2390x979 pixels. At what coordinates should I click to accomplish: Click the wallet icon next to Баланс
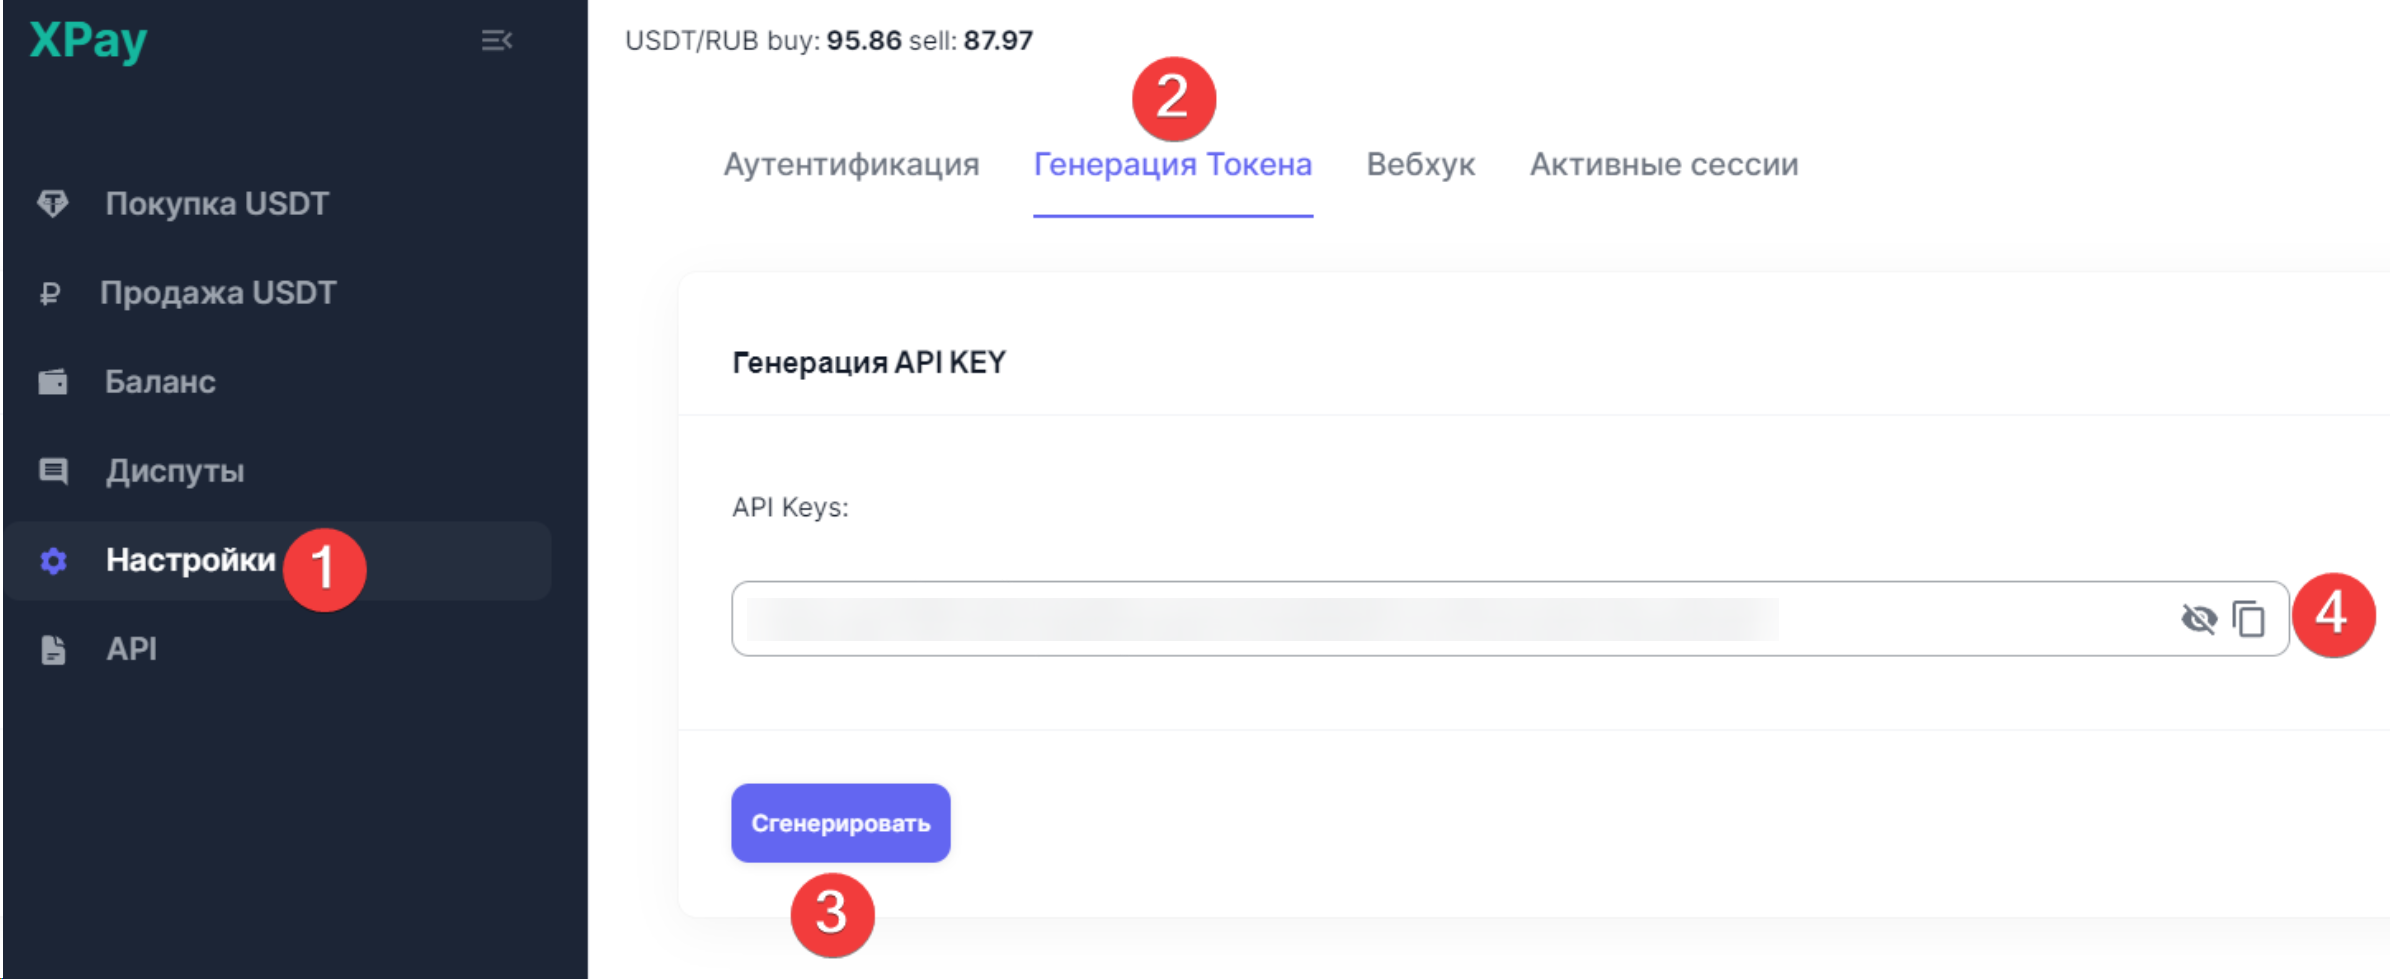tap(53, 382)
